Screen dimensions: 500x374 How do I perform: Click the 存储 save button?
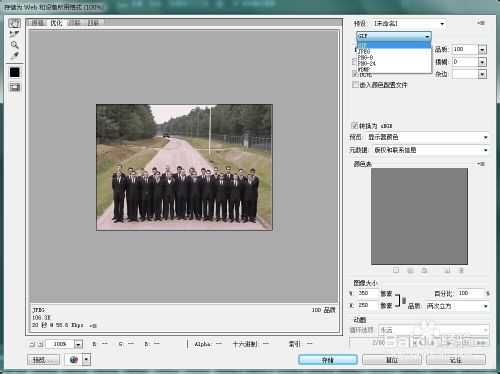328,360
